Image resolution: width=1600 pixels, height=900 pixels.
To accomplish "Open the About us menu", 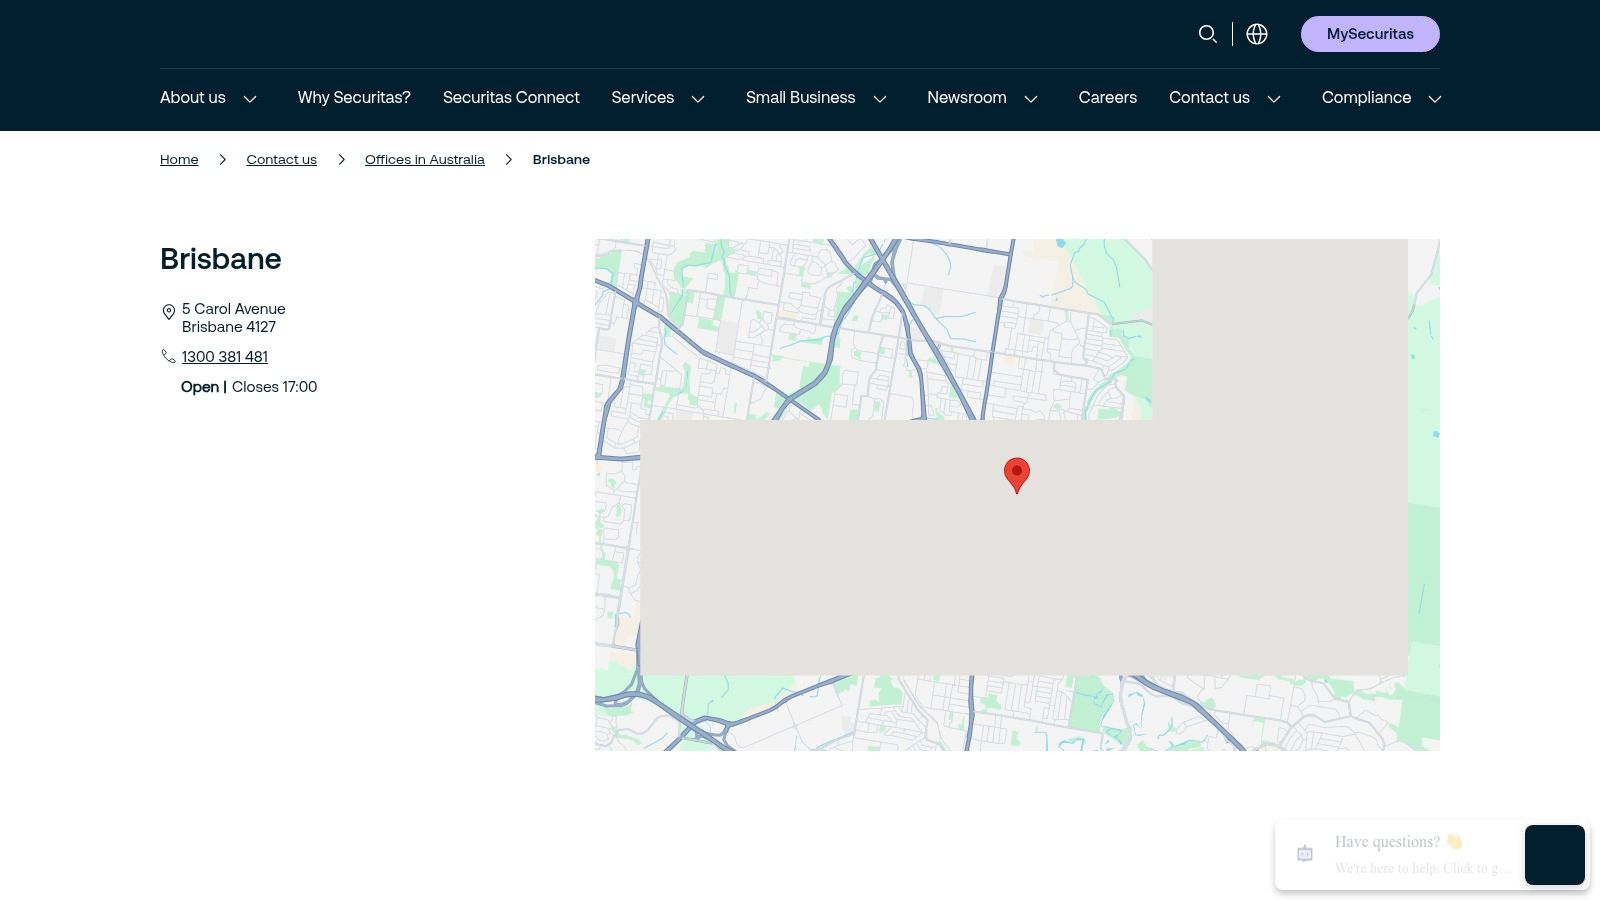I will coord(193,98).
